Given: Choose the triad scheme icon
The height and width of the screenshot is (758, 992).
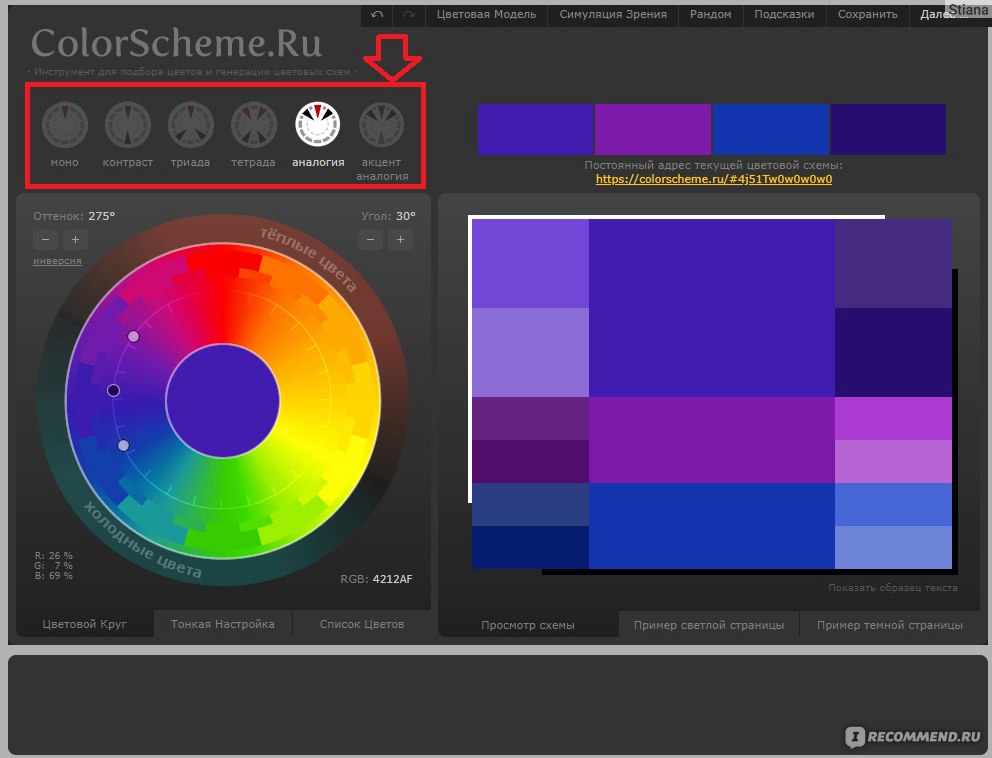Looking at the screenshot, I should pyautogui.click(x=191, y=125).
